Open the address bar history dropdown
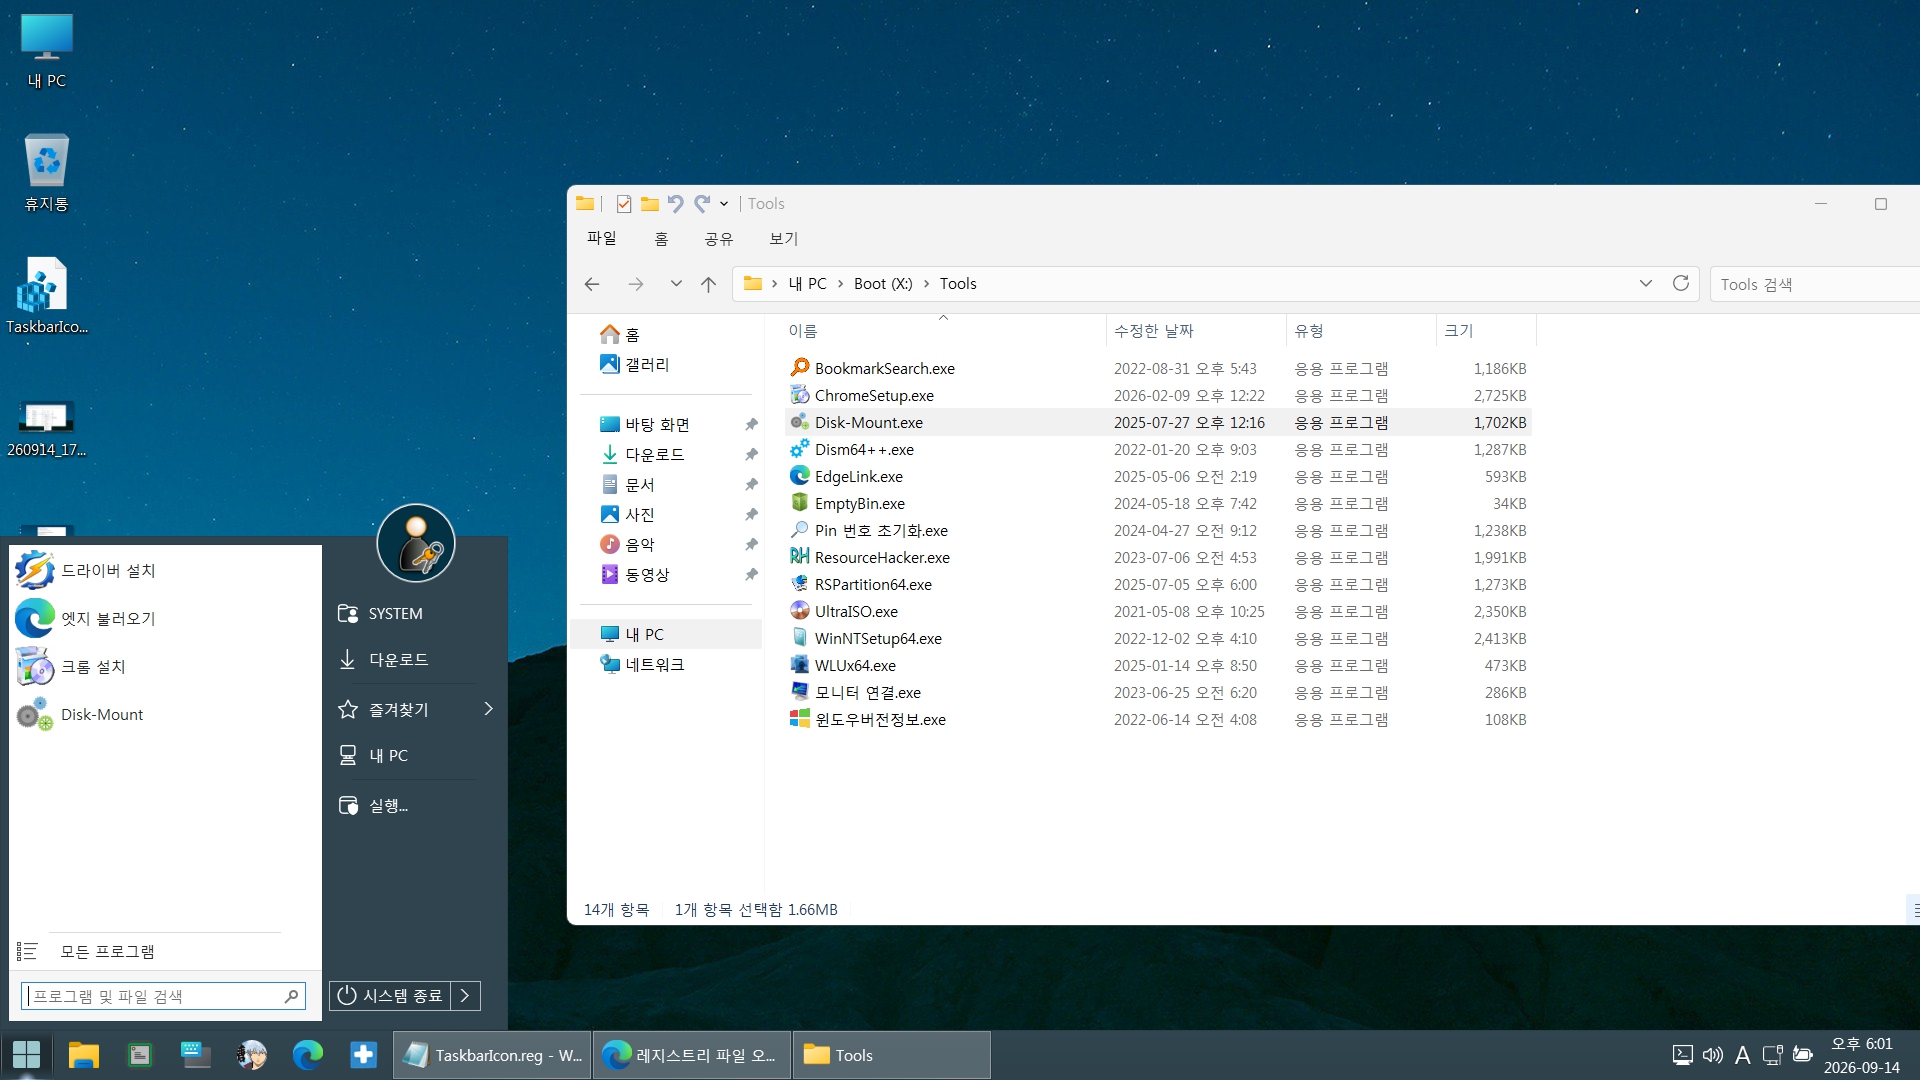This screenshot has height=1080, width=1920. [x=1645, y=284]
